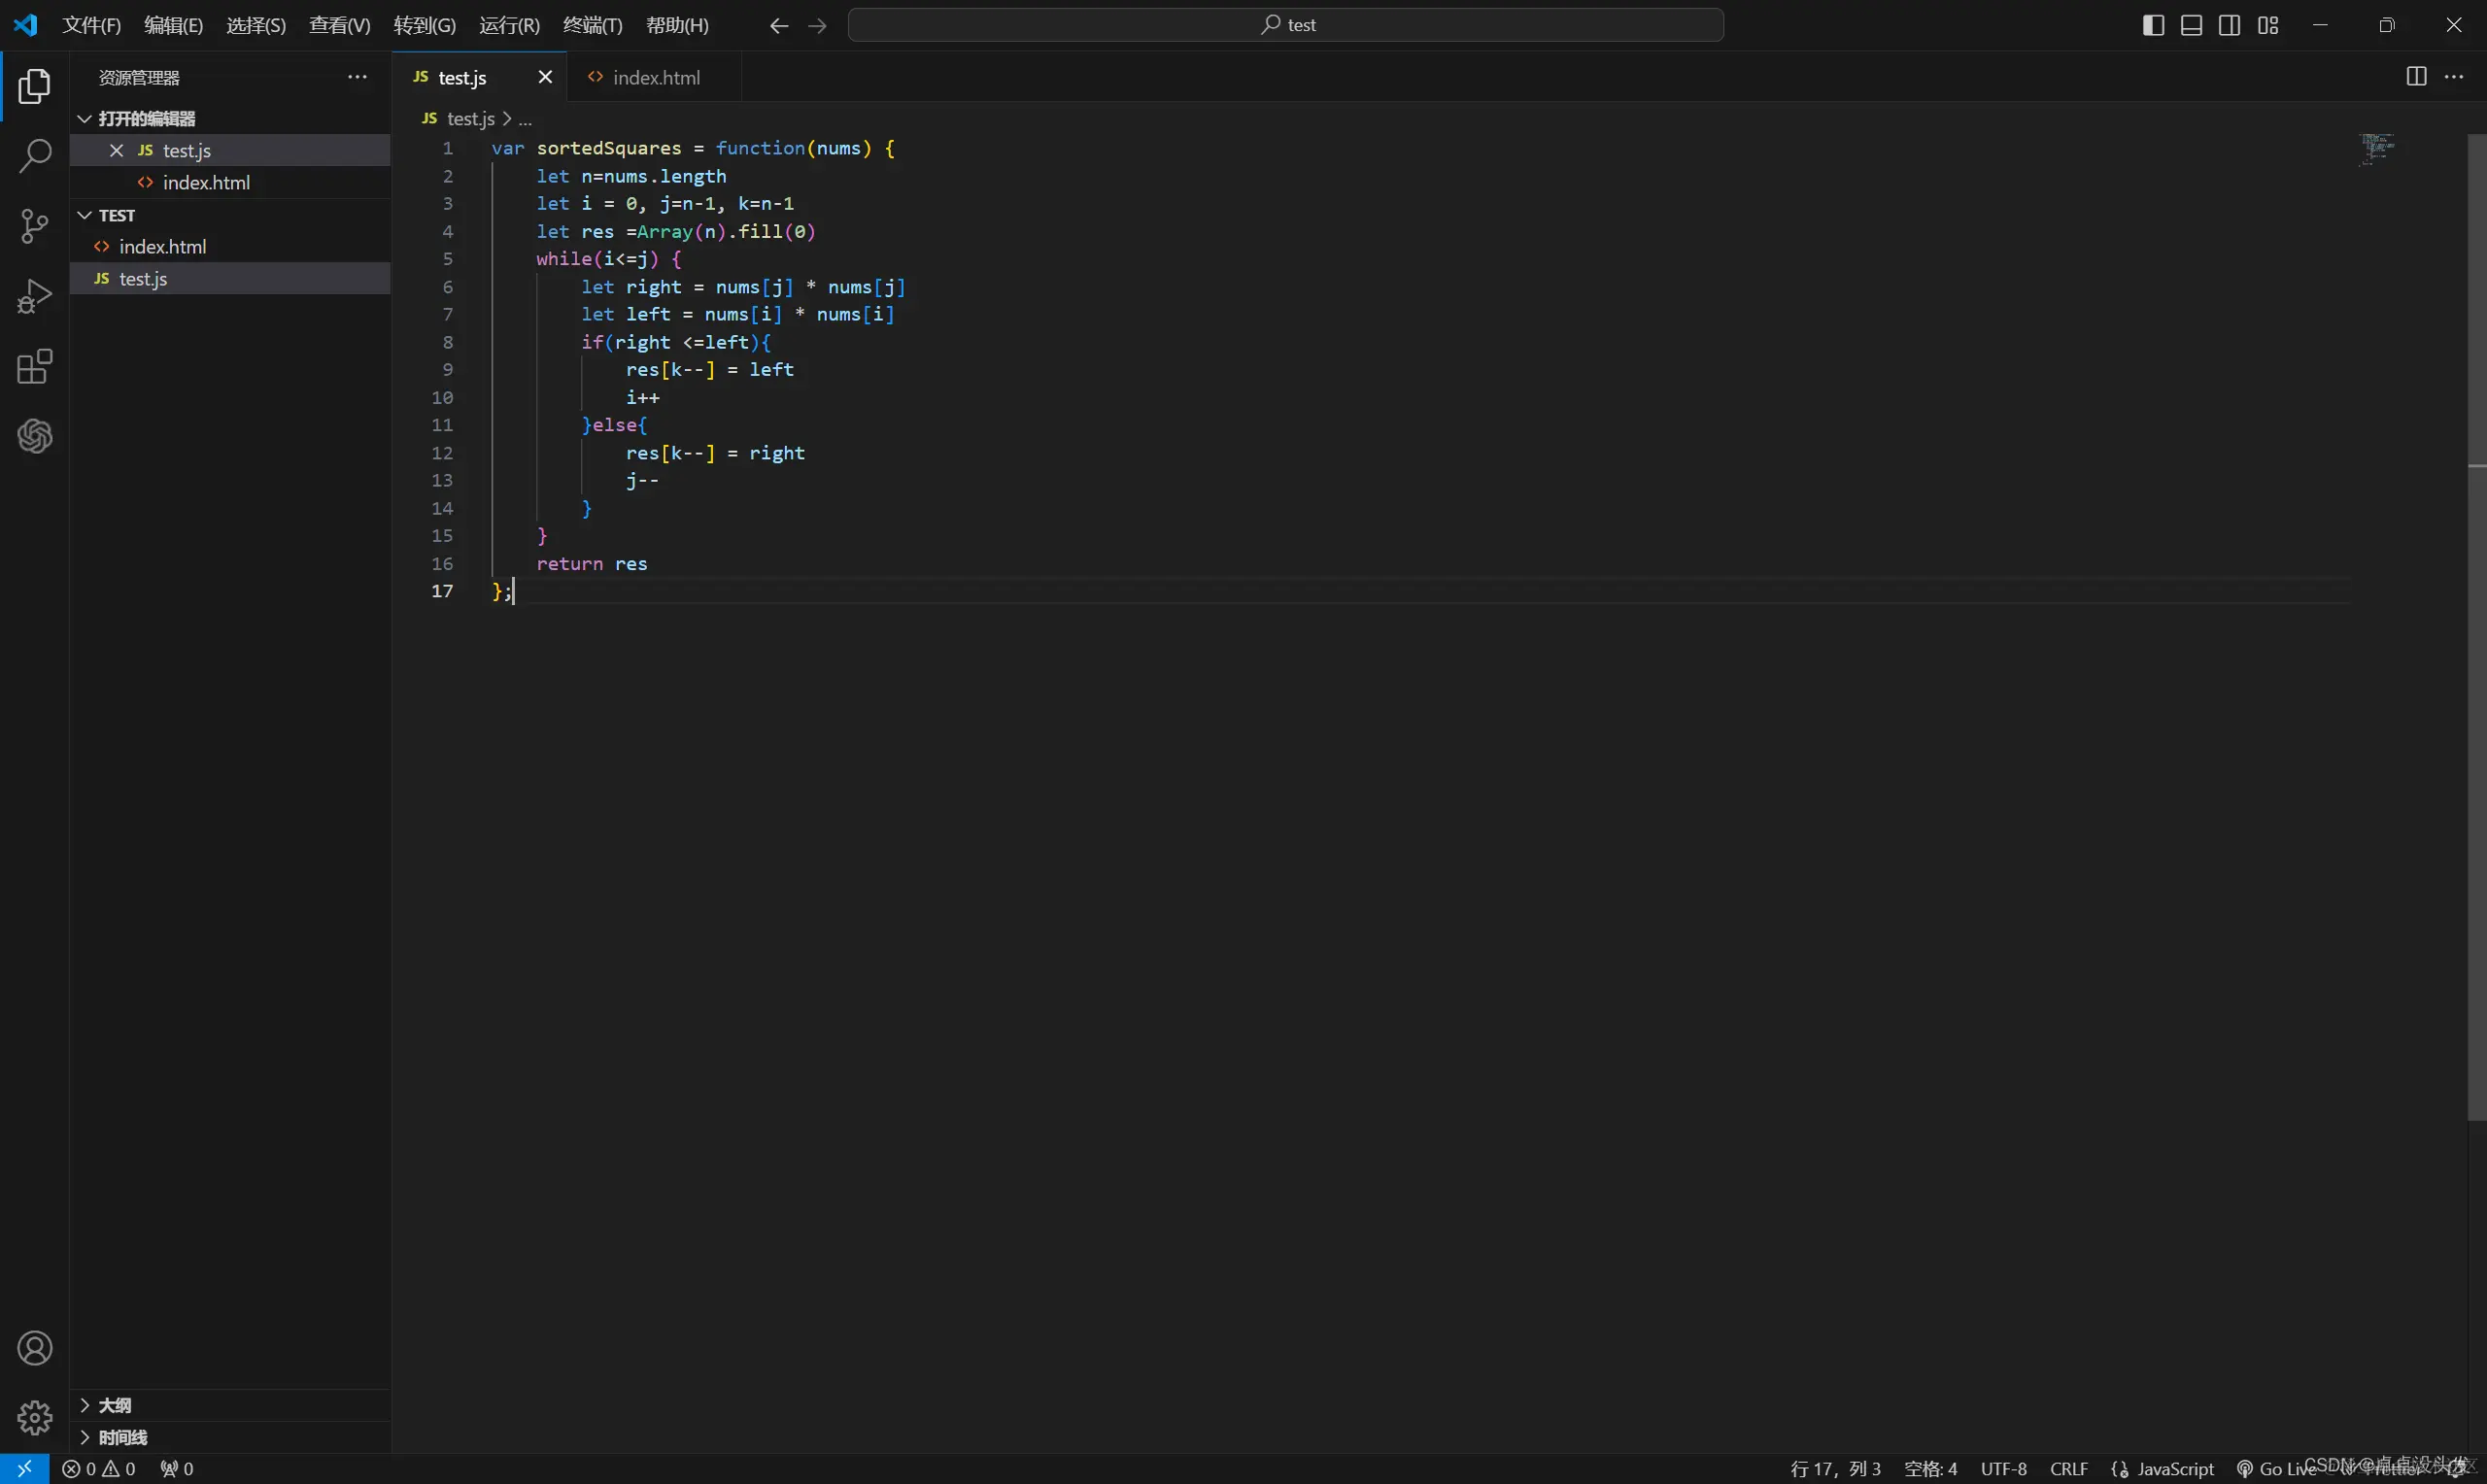Split the editor to the right

click(2415, 77)
